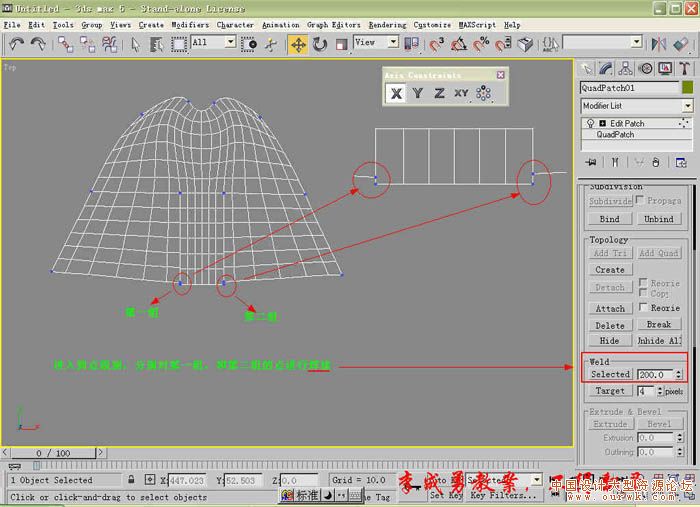This screenshot has width=700, height=507.
Task: Restrict to Y axis constraint
Action: tap(417, 93)
